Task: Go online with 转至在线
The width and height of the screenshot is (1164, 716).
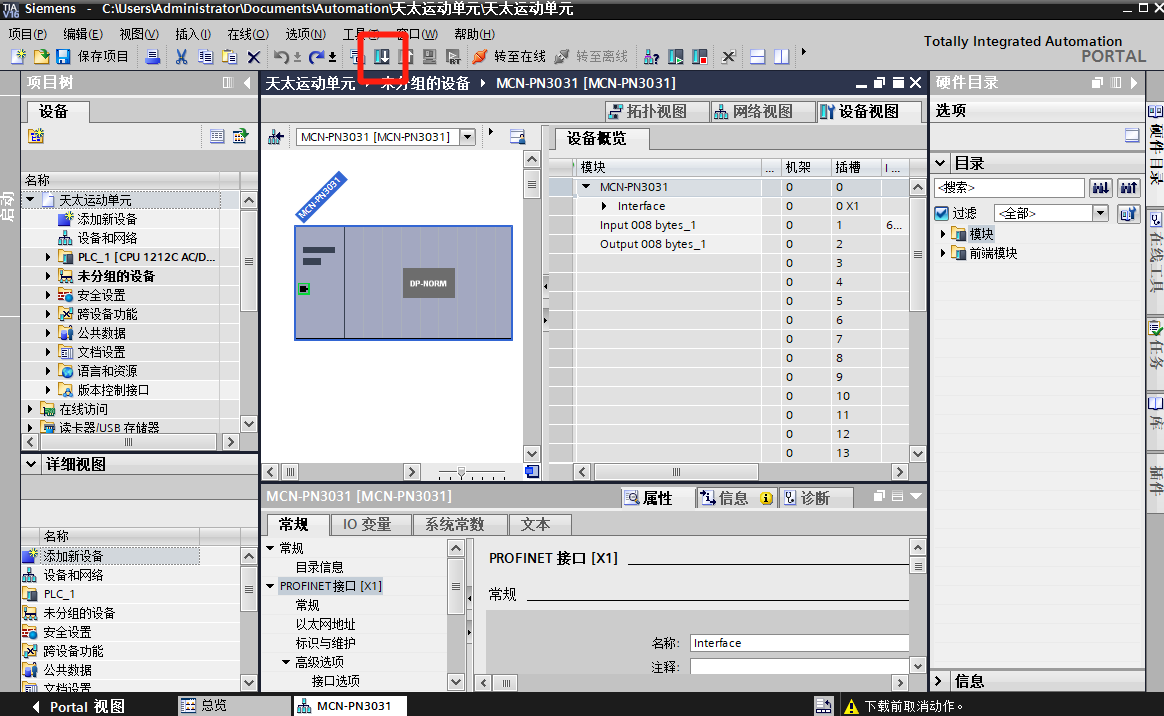Action: pos(509,56)
